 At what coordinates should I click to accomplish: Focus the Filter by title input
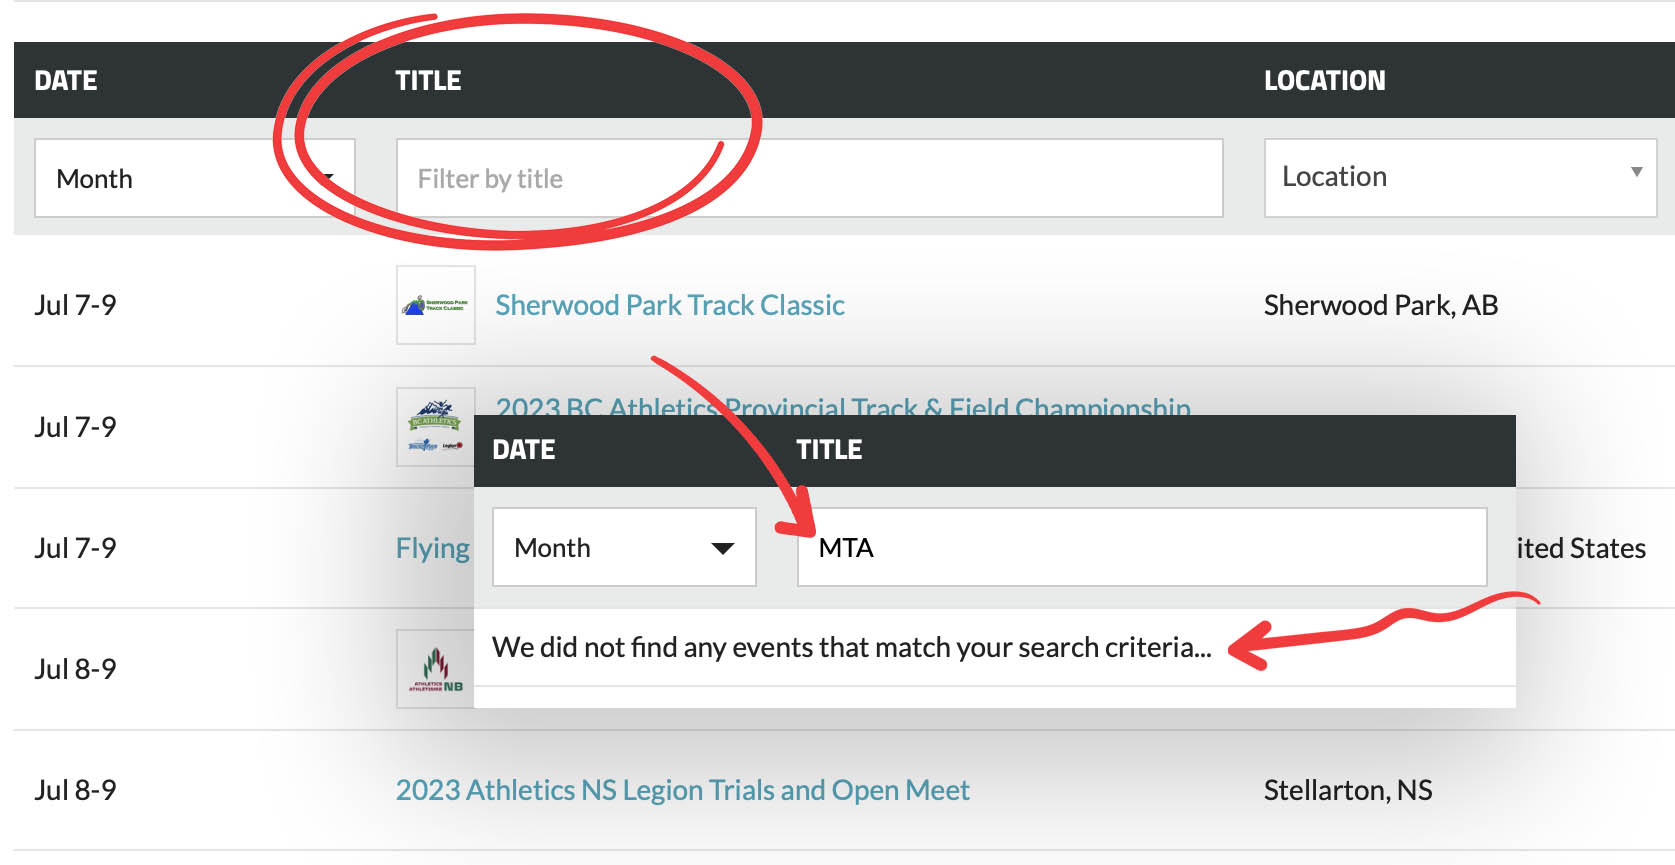point(808,178)
